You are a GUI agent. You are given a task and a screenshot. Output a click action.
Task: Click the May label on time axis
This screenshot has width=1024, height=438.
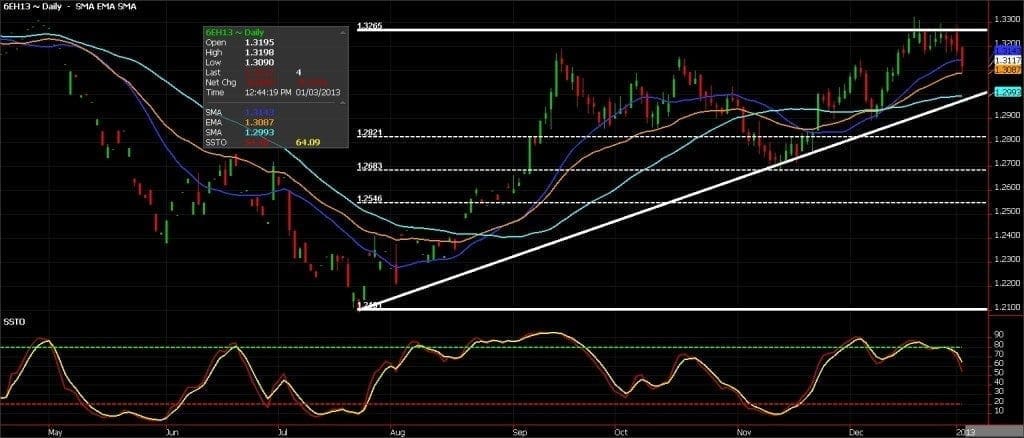point(55,431)
